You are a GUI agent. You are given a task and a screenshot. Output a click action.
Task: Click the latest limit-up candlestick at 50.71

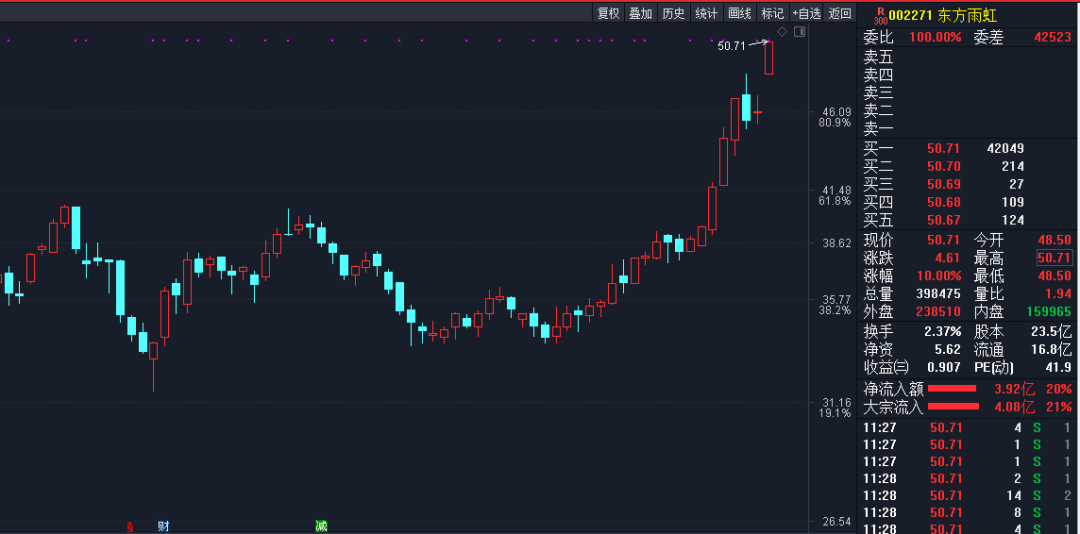(769, 58)
